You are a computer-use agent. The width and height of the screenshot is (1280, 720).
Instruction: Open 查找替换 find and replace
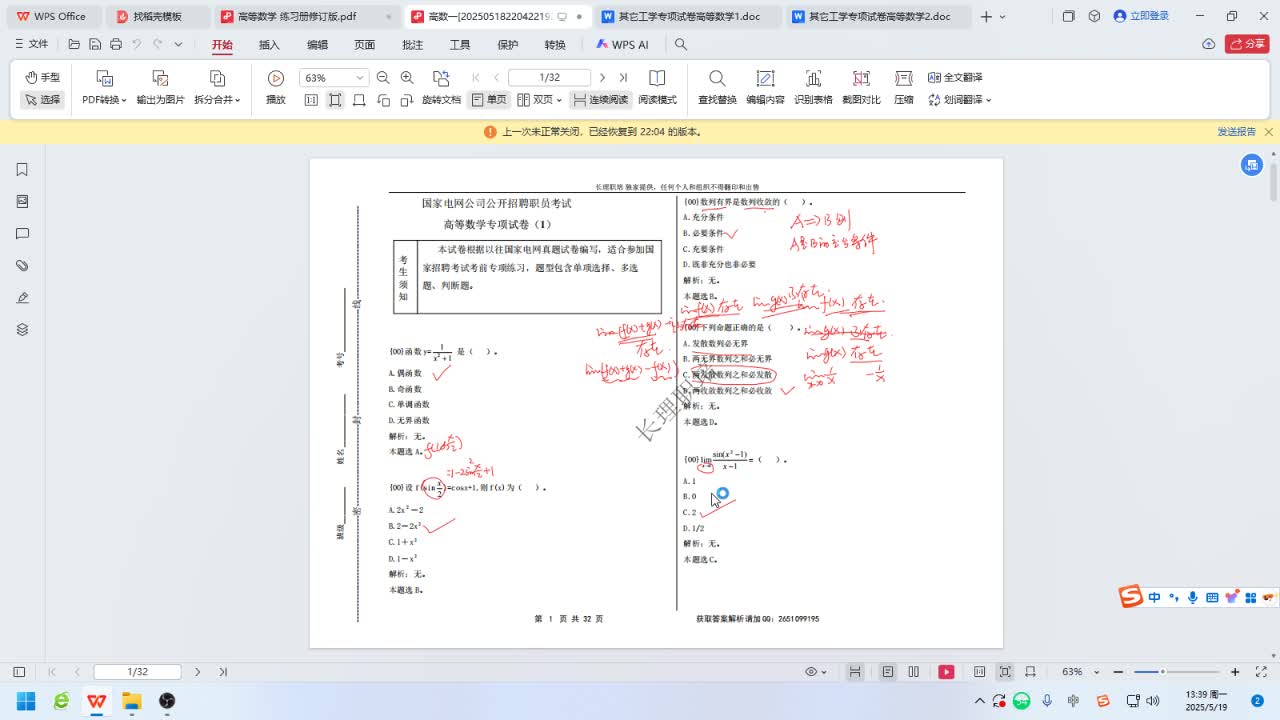(x=717, y=88)
